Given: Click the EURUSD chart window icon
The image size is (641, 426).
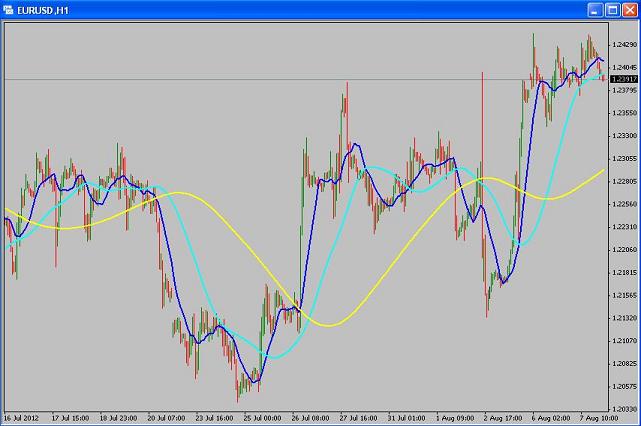Looking at the screenshot, I should pyautogui.click(x=8, y=10).
